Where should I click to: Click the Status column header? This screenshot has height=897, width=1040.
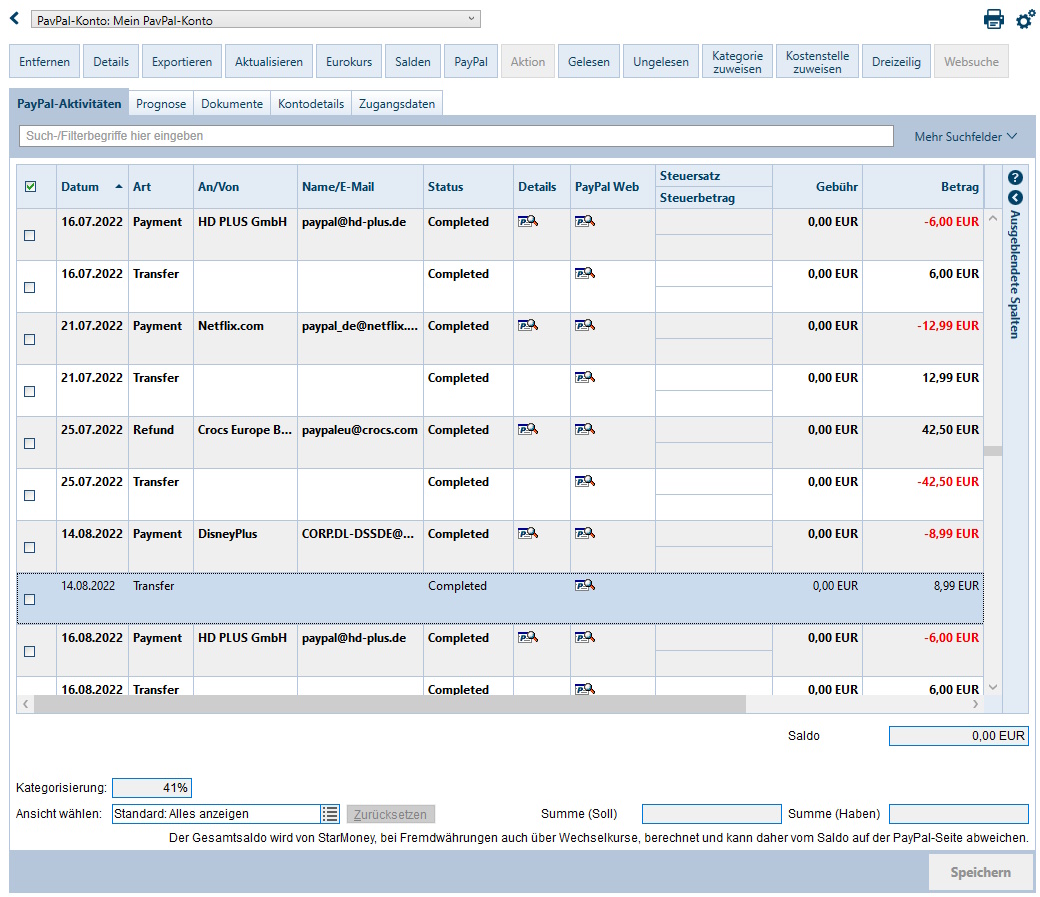(x=468, y=186)
